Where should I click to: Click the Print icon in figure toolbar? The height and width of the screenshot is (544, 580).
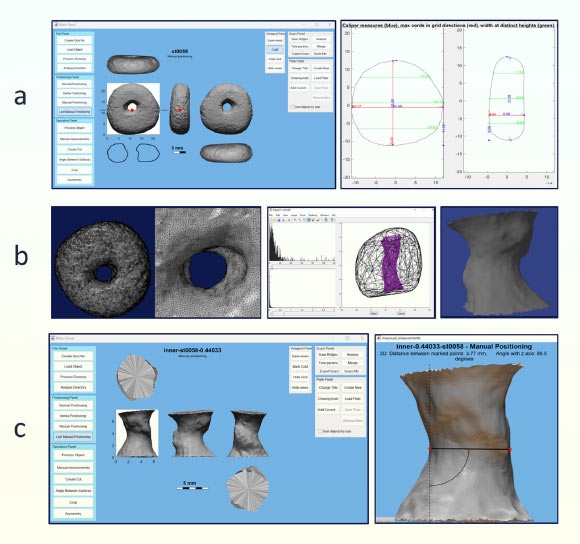[x=283, y=220]
